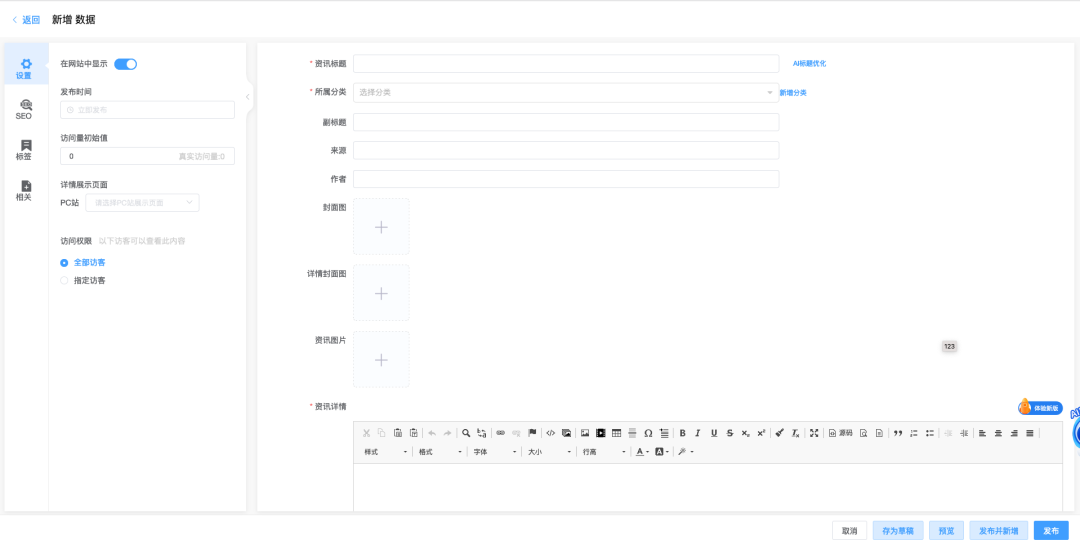Screen dimensions: 1080x545
Task: Upload a 详情封面图 image
Action: pyautogui.click(x=381, y=293)
